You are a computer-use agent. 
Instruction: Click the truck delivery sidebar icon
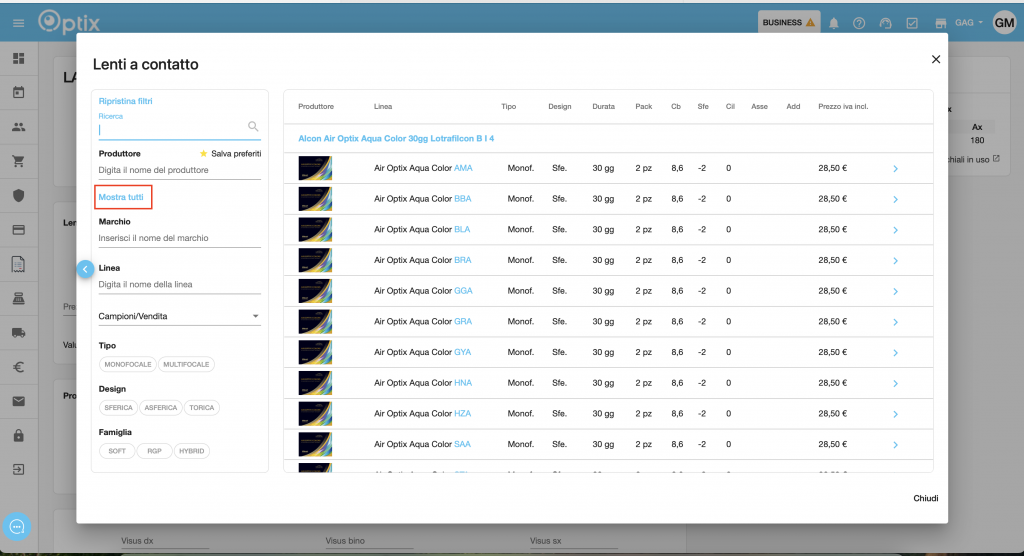tap(18, 333)
